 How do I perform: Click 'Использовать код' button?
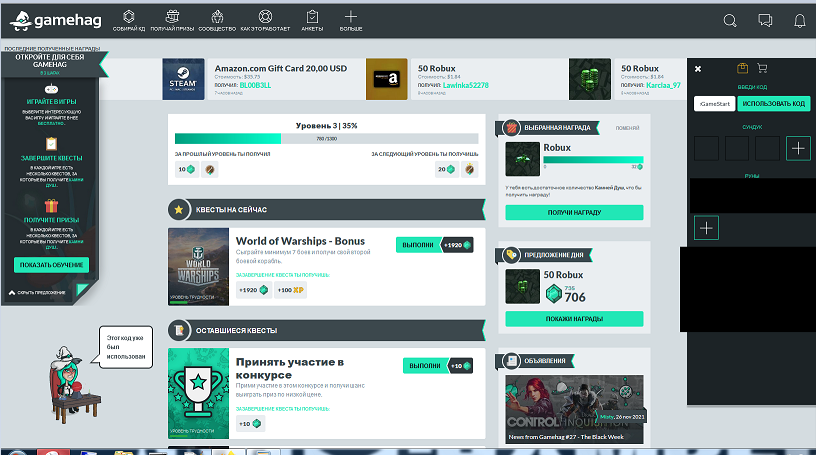tap(774, 104)
